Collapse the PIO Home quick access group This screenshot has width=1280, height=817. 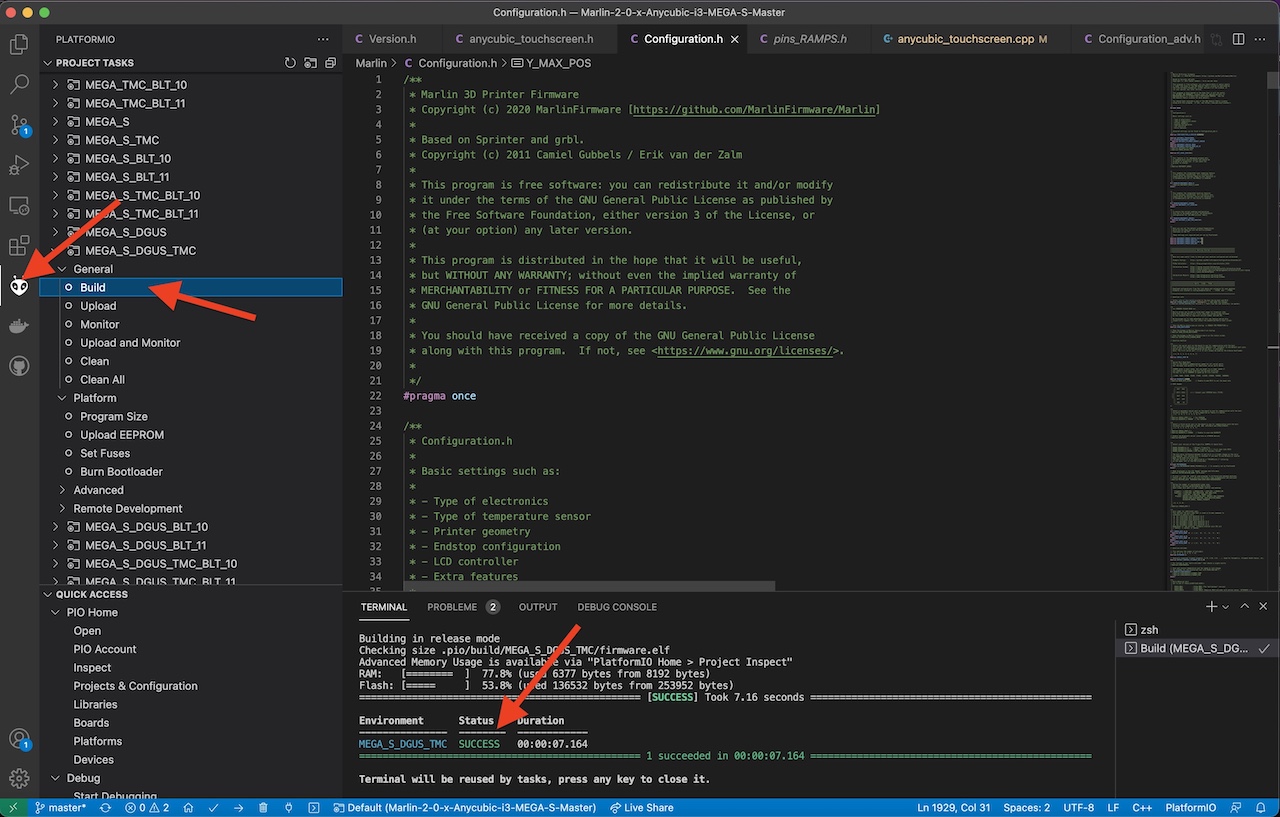pos(56,612)
